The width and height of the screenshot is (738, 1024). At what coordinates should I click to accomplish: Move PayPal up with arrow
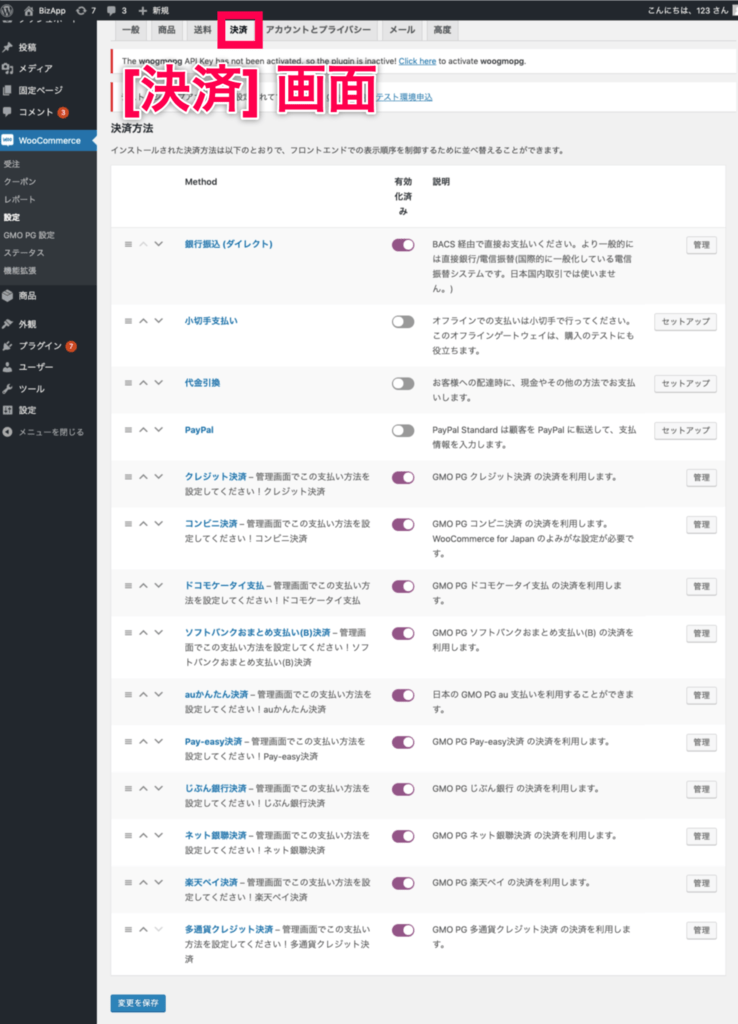point(144,430)
